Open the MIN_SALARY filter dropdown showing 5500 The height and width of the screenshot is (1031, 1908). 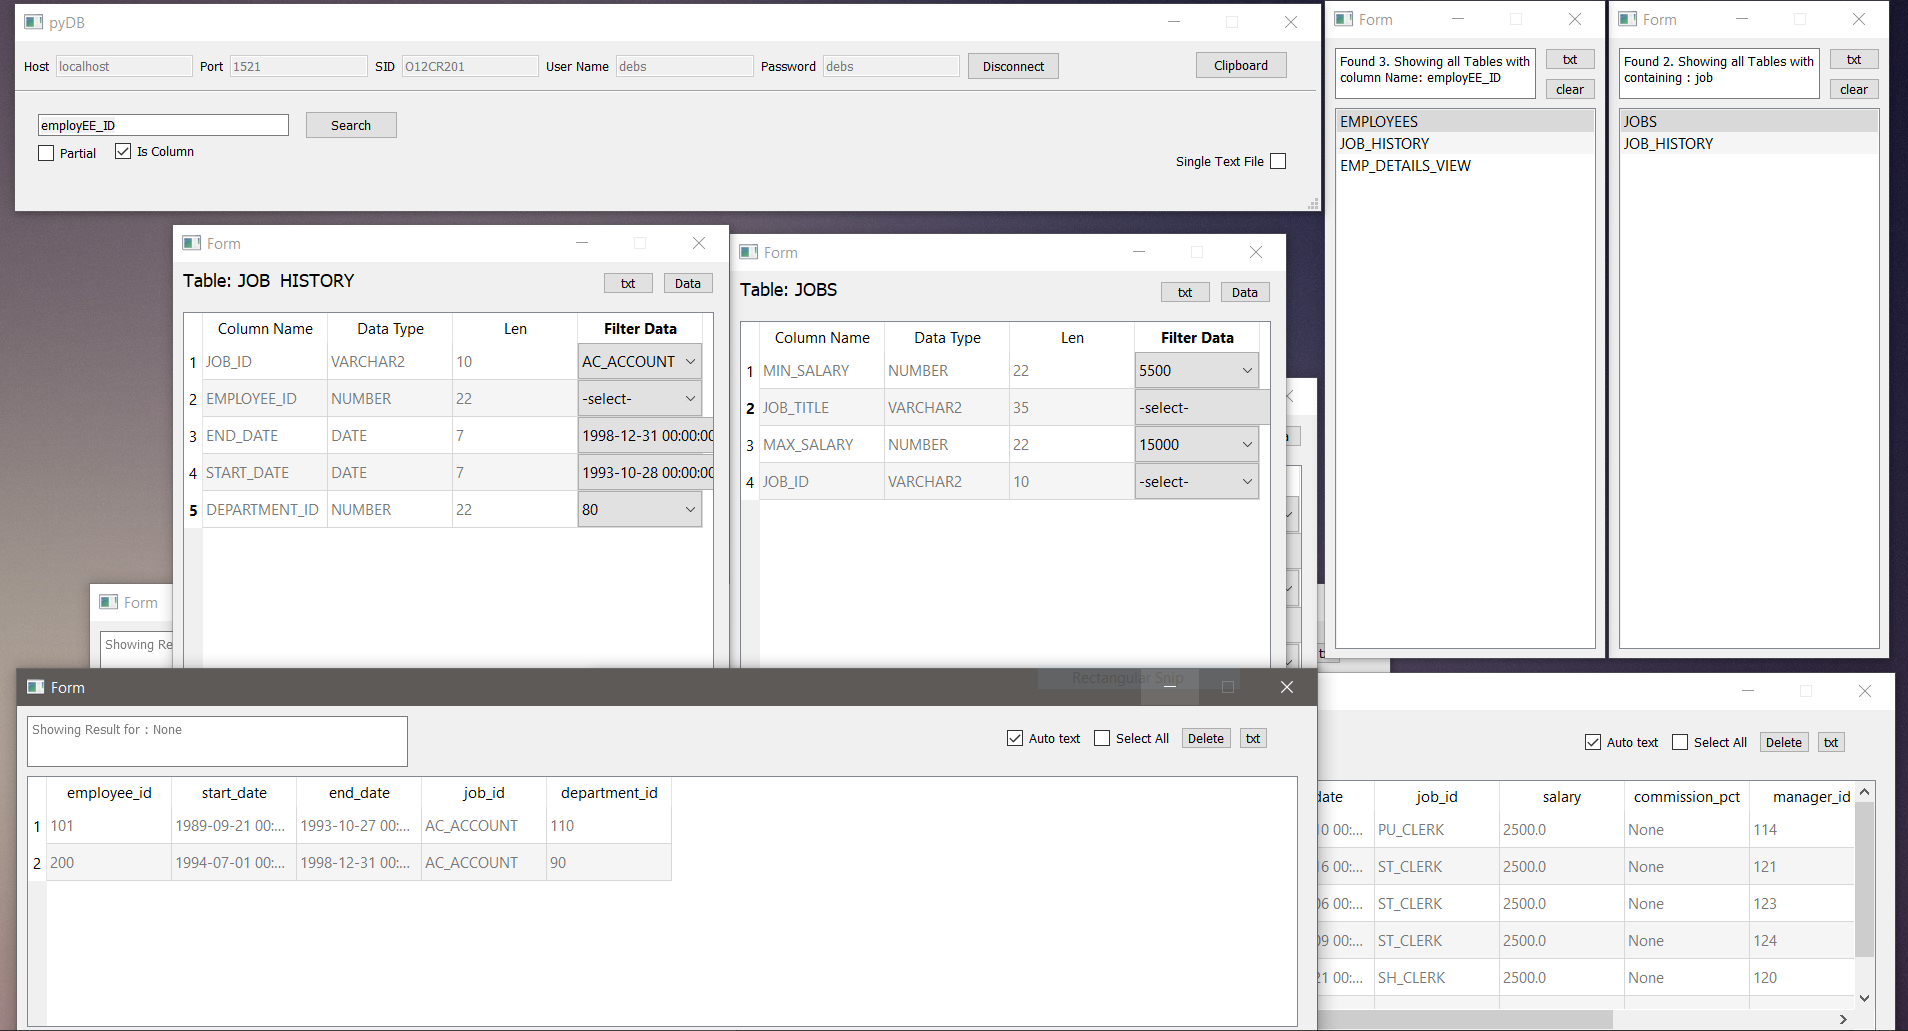(x=1196, y=370)
